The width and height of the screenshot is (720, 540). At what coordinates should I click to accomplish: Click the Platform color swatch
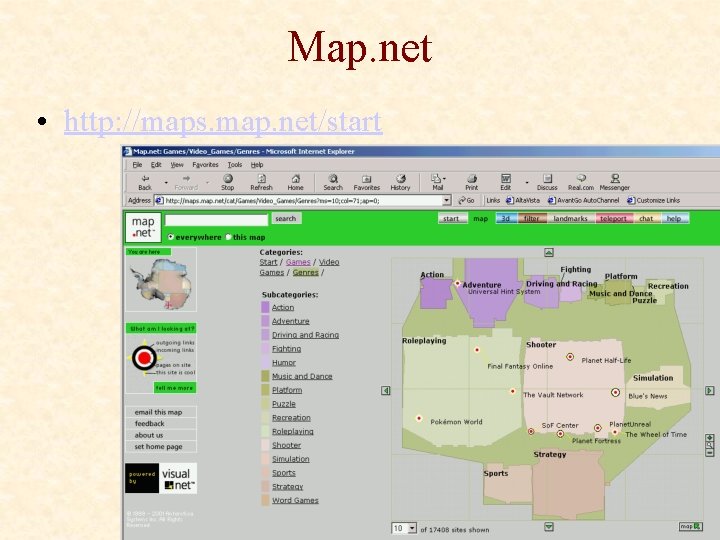pyautogui.click(x=265, y=390)
